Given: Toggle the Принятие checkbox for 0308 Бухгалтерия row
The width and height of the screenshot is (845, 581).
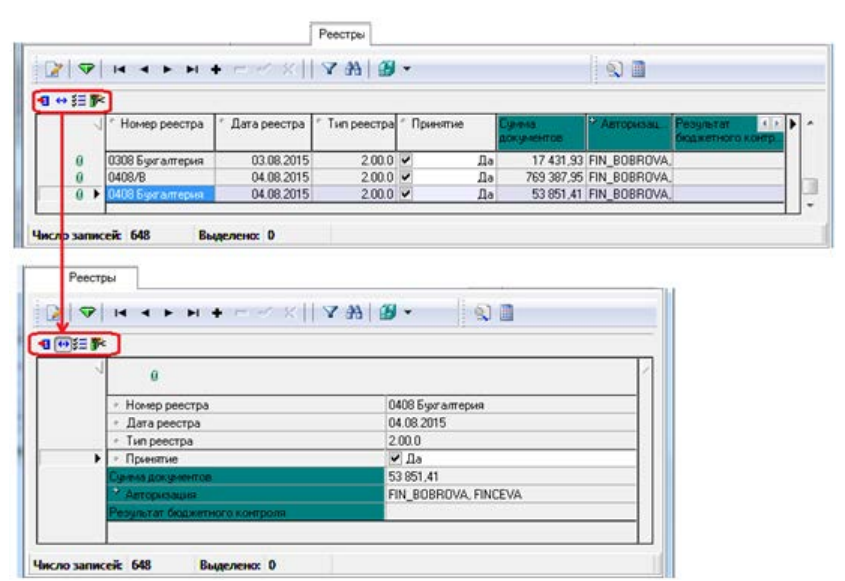Looking at the screenshot, I should click(x=405, y=160).
